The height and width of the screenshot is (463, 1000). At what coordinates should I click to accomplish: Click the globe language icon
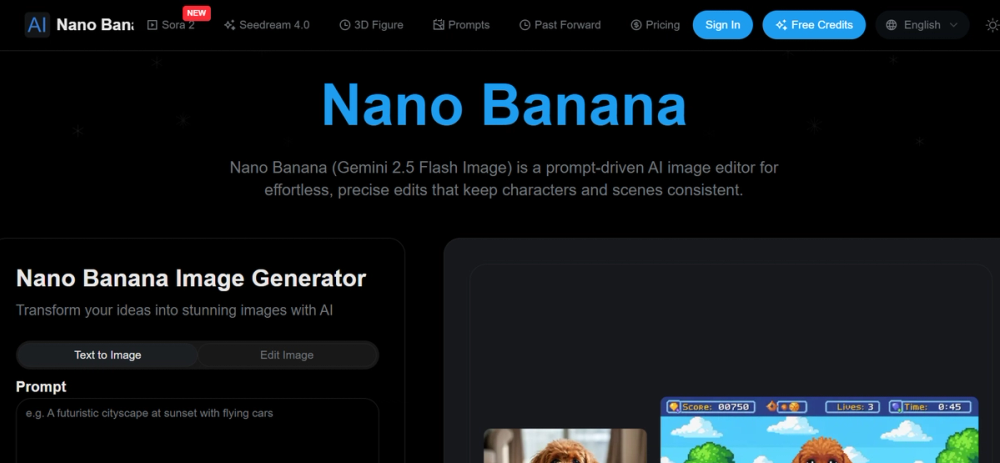(891, 25)
